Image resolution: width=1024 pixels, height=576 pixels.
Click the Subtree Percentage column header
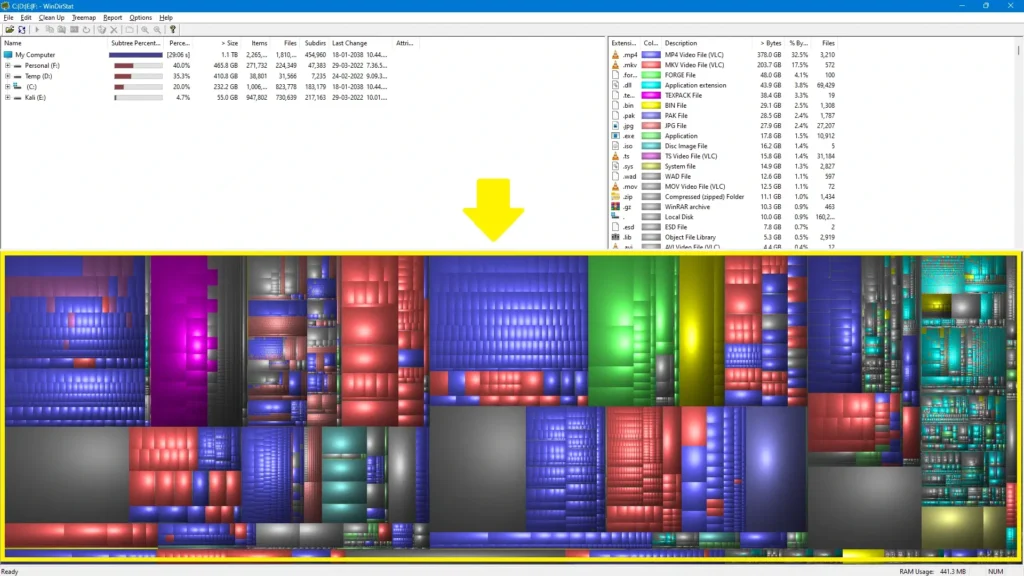(135, 43)
